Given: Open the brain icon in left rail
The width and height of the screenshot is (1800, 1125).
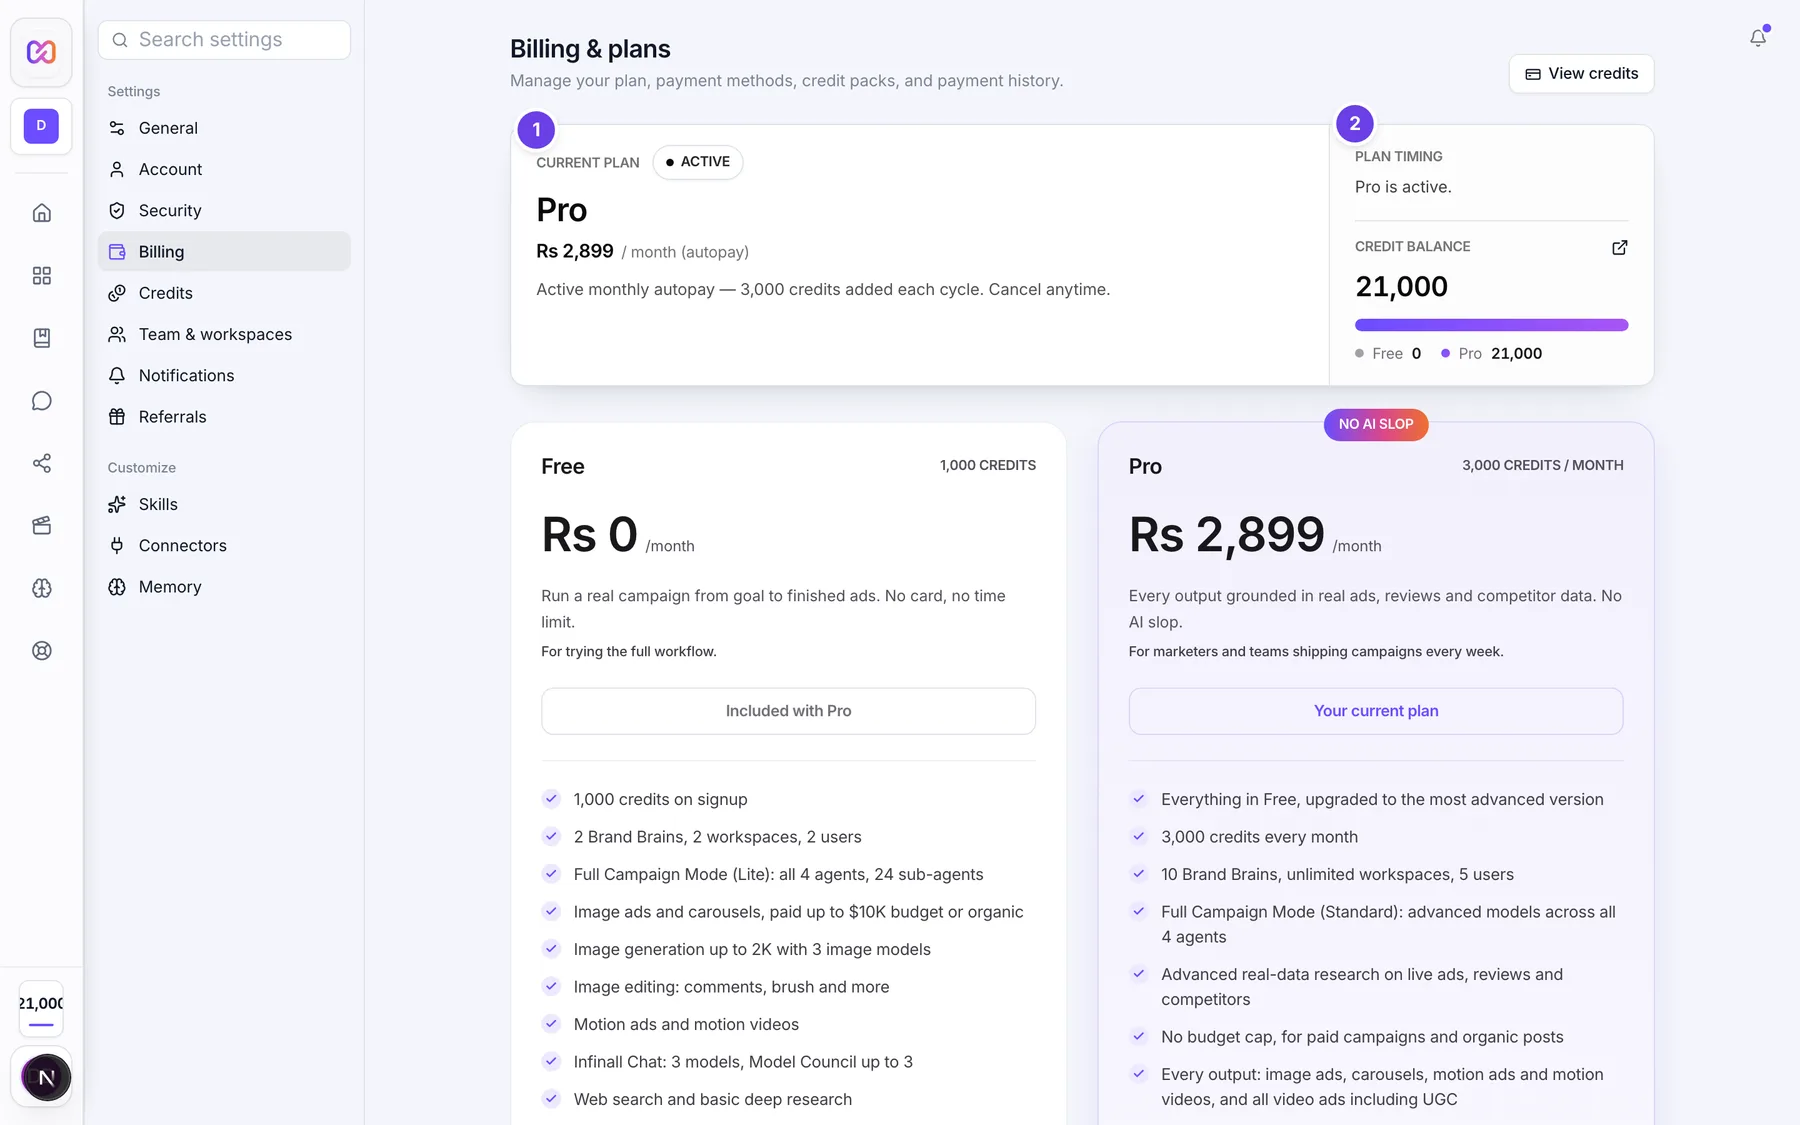Looking at the screenshot, I should coord(41,588).
